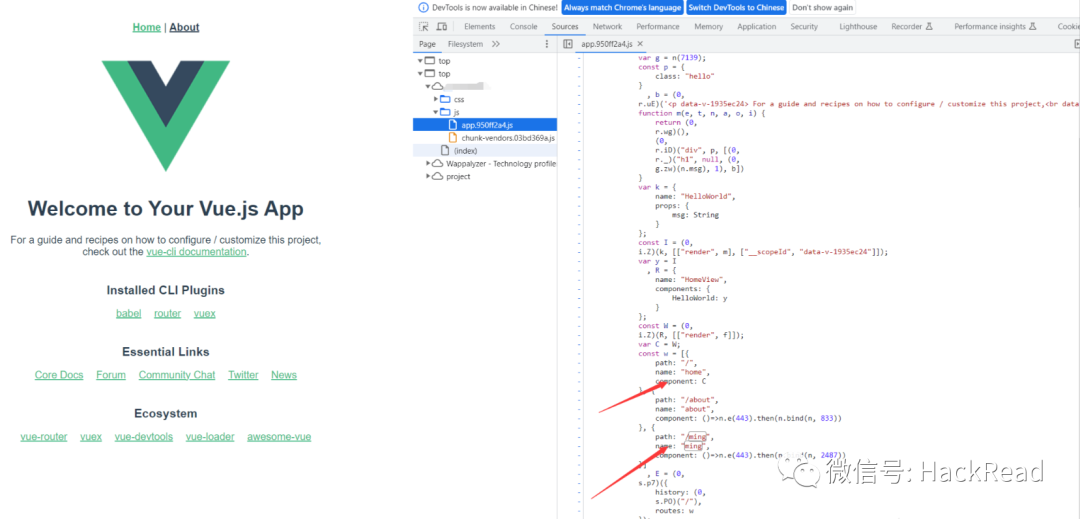Open the Network tab
This screenshot has width=1080, height=519.
pyautogui.click(x=608, y=27)
